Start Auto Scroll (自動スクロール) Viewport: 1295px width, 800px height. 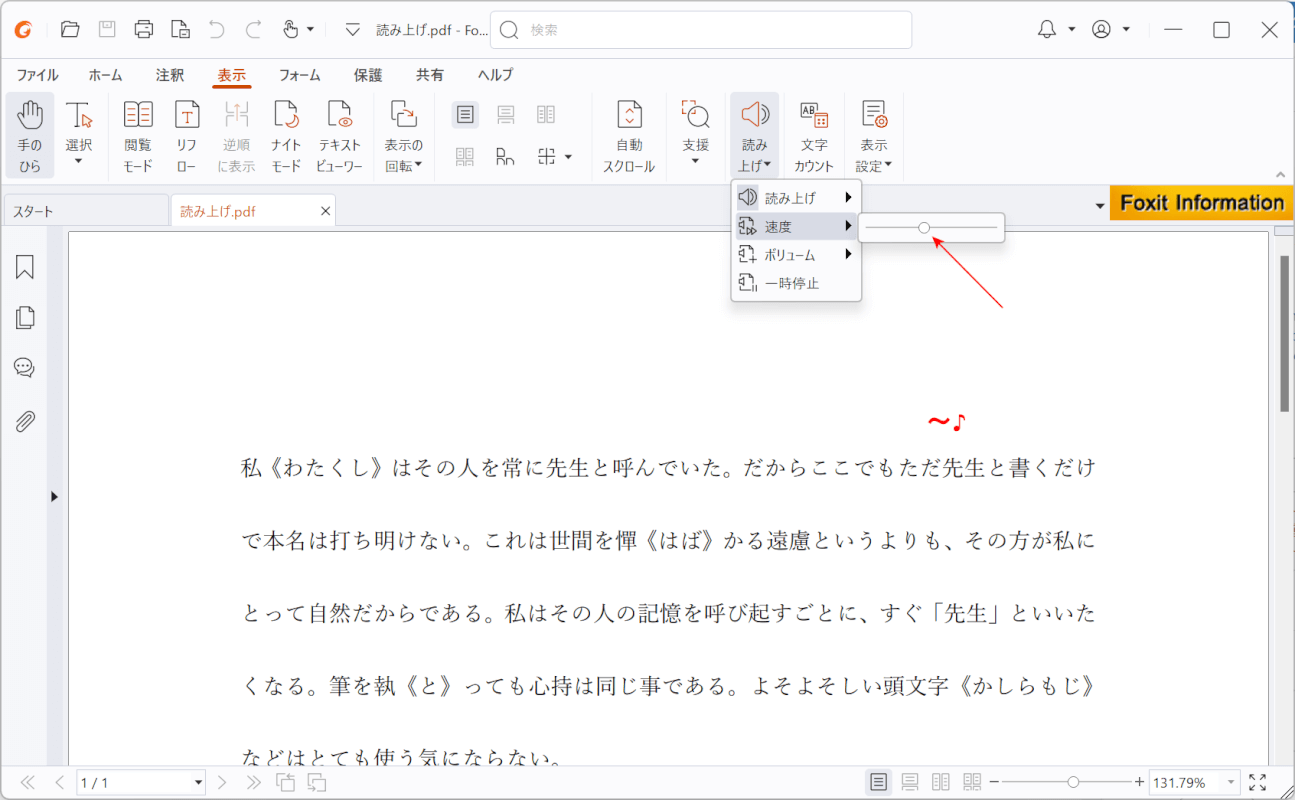(629, 136)
